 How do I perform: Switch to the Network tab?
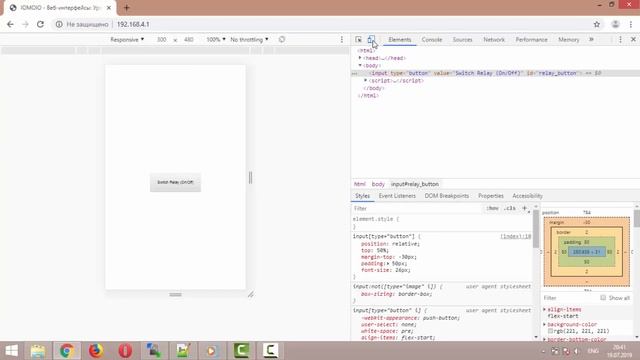[494, 40]
